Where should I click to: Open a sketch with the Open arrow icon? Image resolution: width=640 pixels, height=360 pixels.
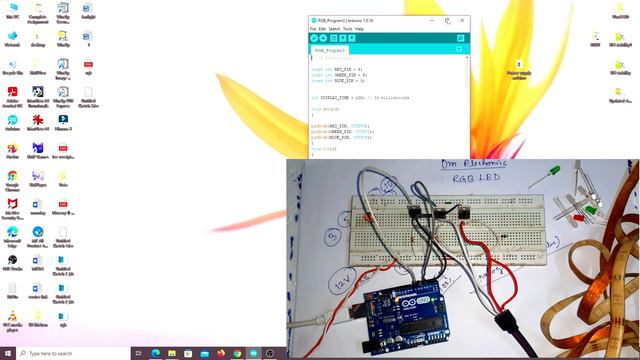[343, 38]
